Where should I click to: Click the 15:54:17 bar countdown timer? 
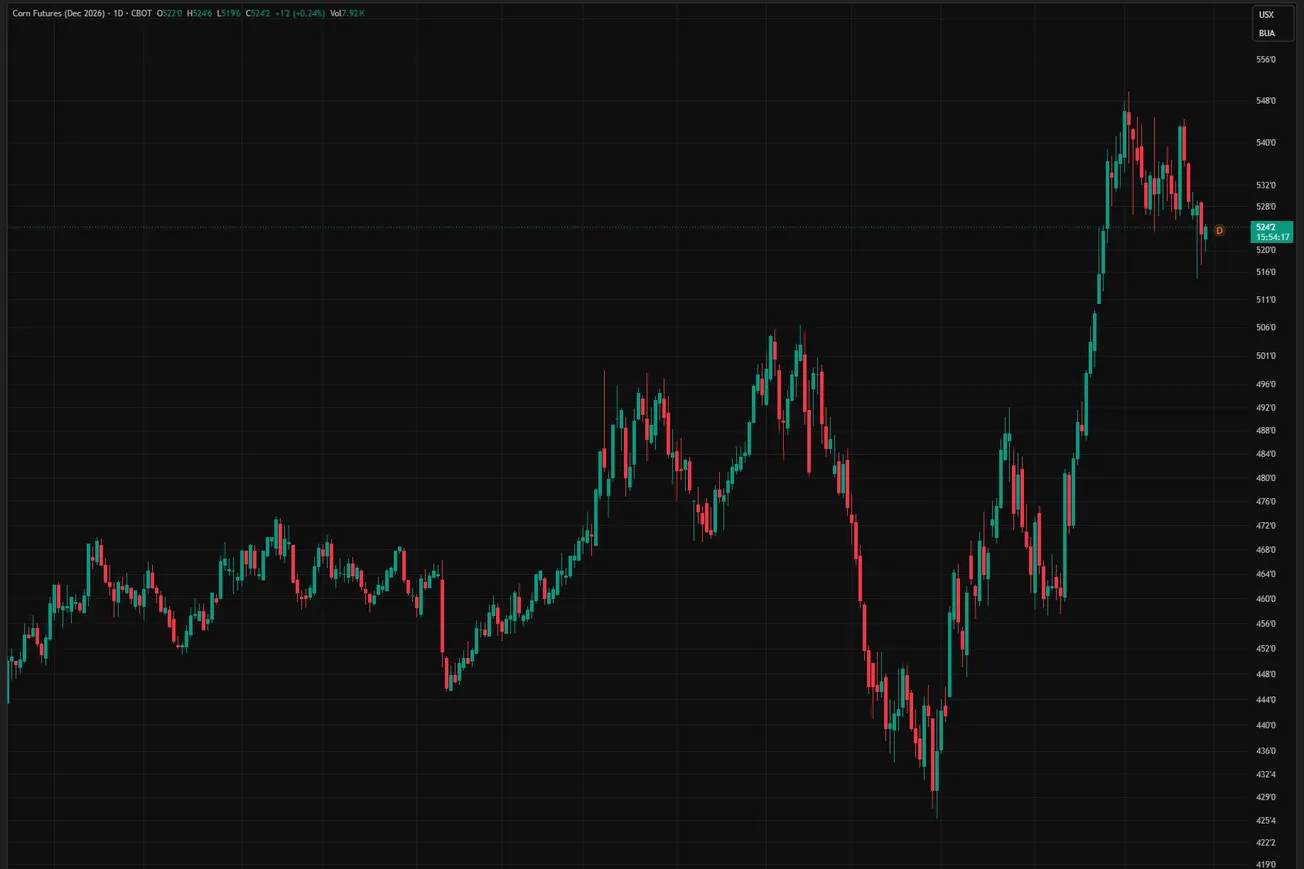tap(1273, 237)
